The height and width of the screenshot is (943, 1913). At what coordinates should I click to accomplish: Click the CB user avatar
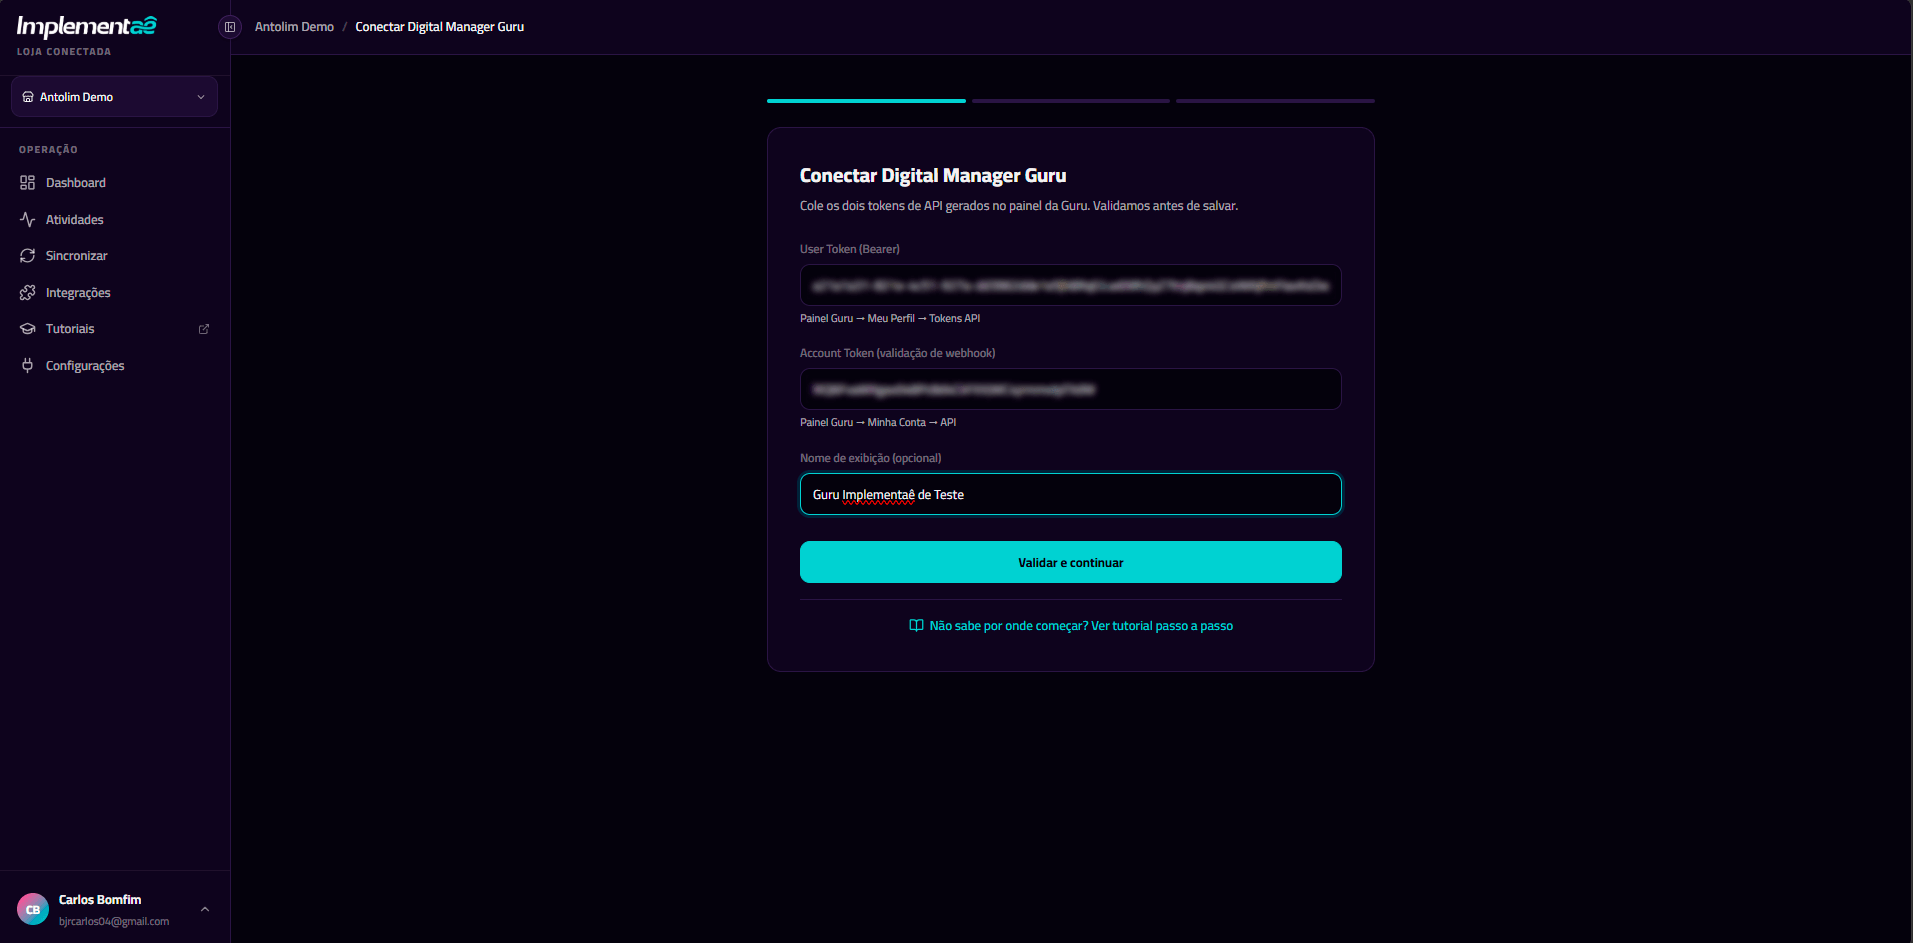pos(33,909)
